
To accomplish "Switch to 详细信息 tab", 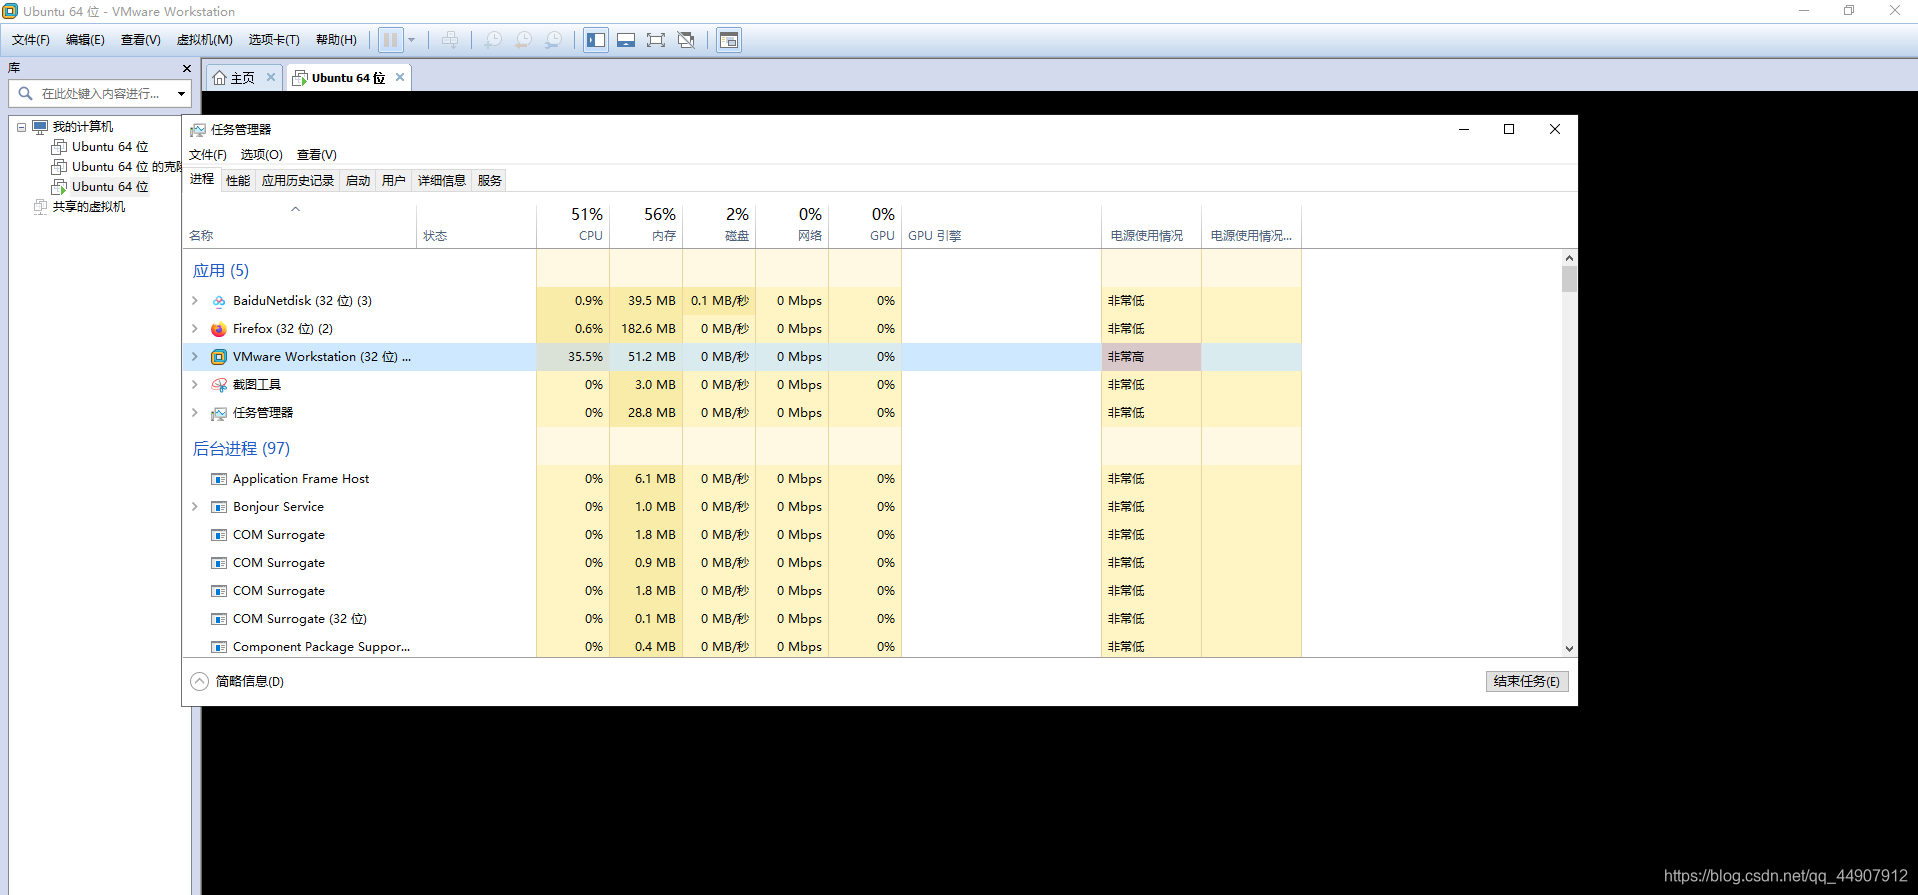I will tap(442, 181).
